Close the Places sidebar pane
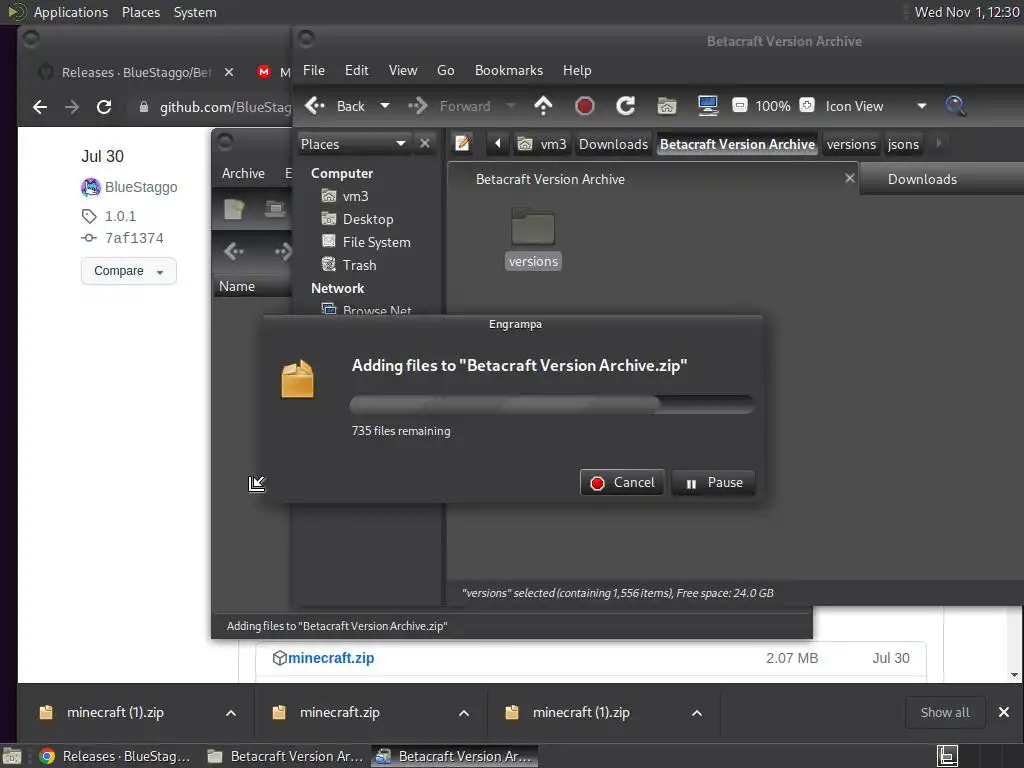 pos(425,143)
